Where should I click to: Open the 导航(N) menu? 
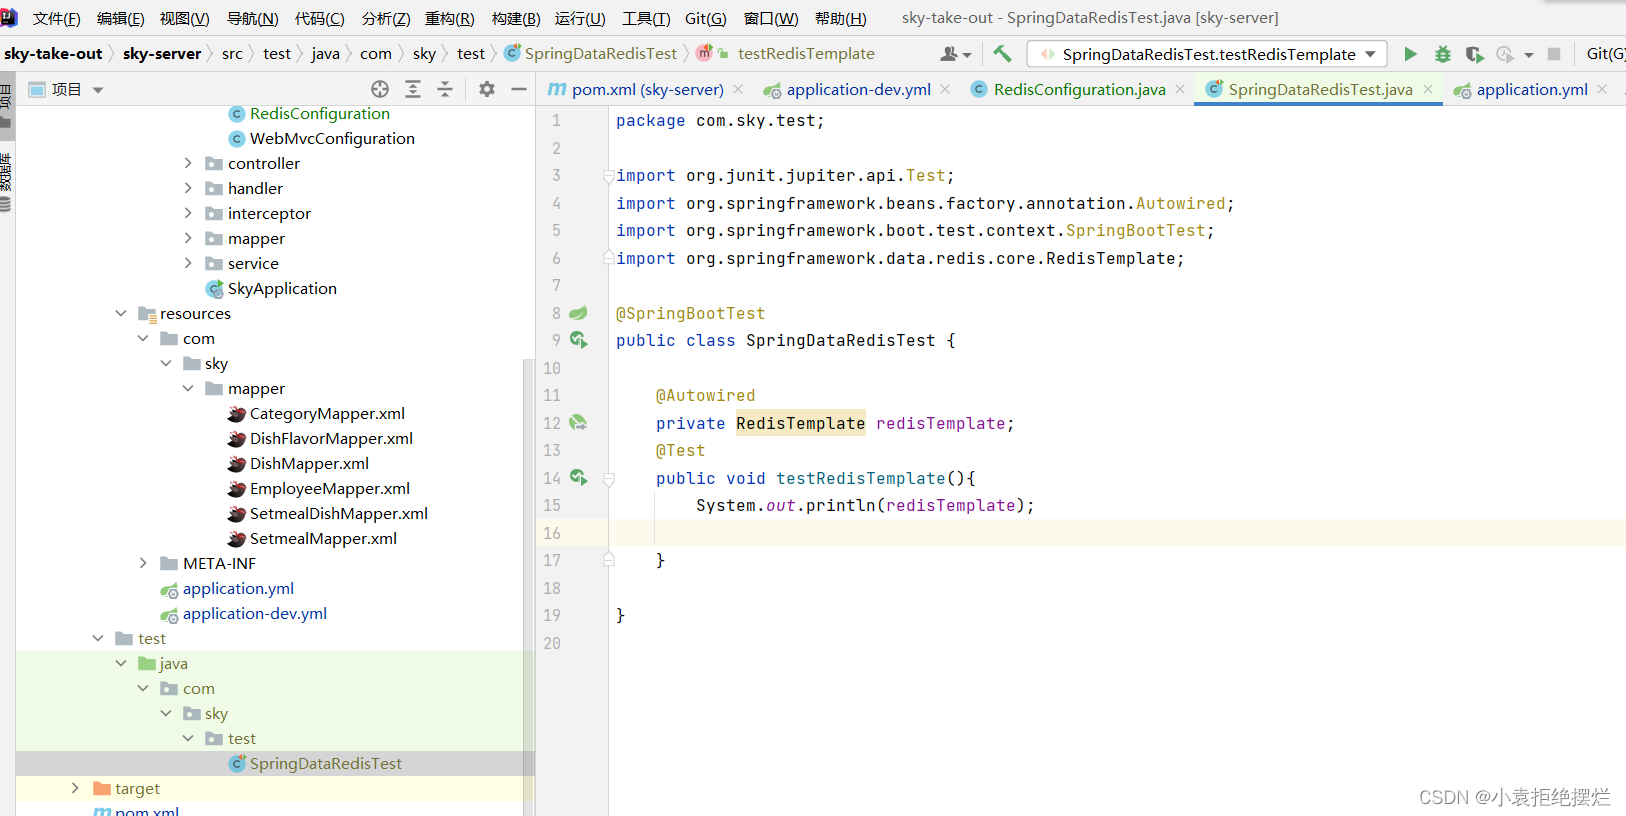point(252,18)
